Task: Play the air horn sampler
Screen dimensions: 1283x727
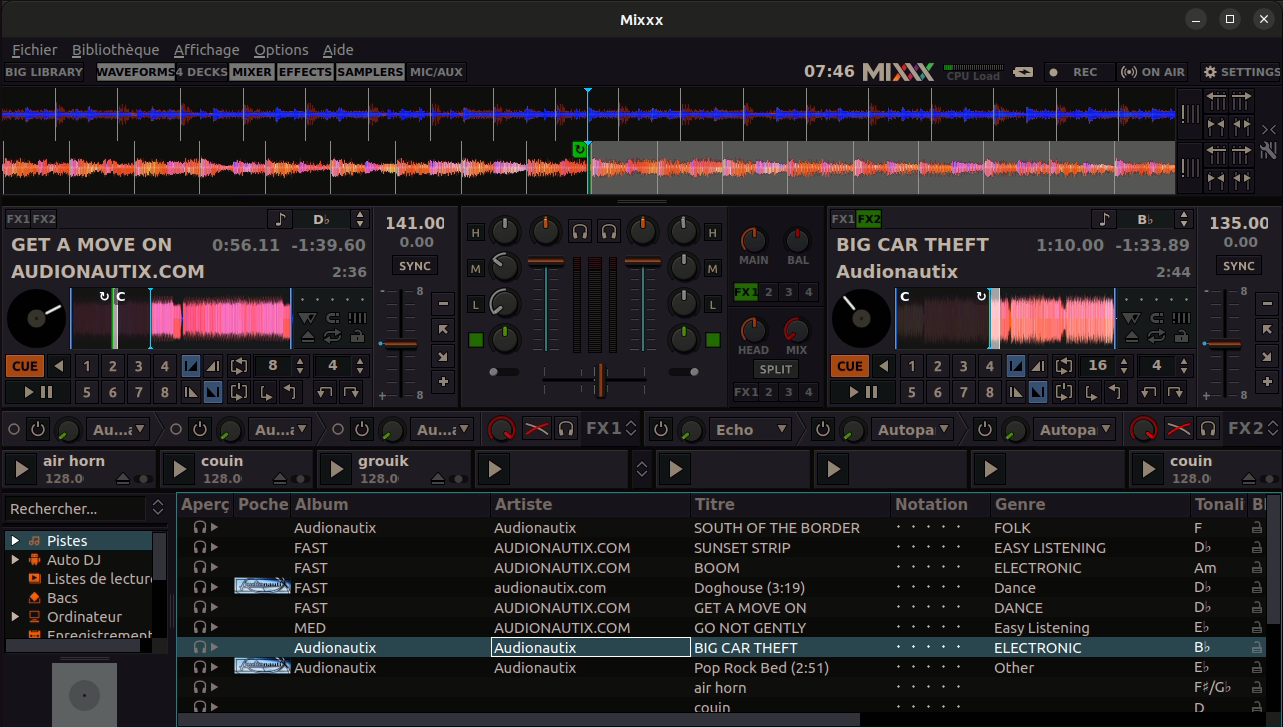Action: coord(21,468)
